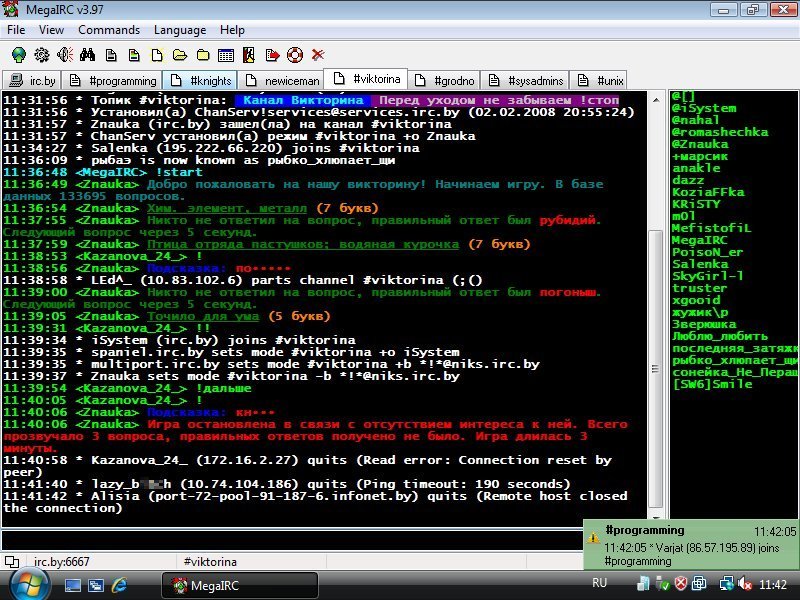Click the red arrow exit icon in toolbar
Screen dimensions: 800x600
coord(271,55)
